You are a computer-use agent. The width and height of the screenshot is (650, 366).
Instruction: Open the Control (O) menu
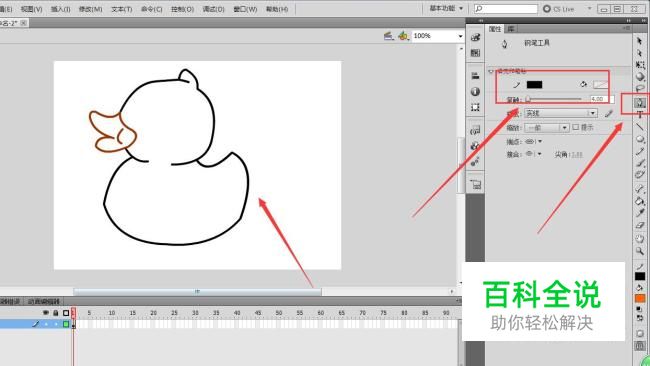[182, 9]
